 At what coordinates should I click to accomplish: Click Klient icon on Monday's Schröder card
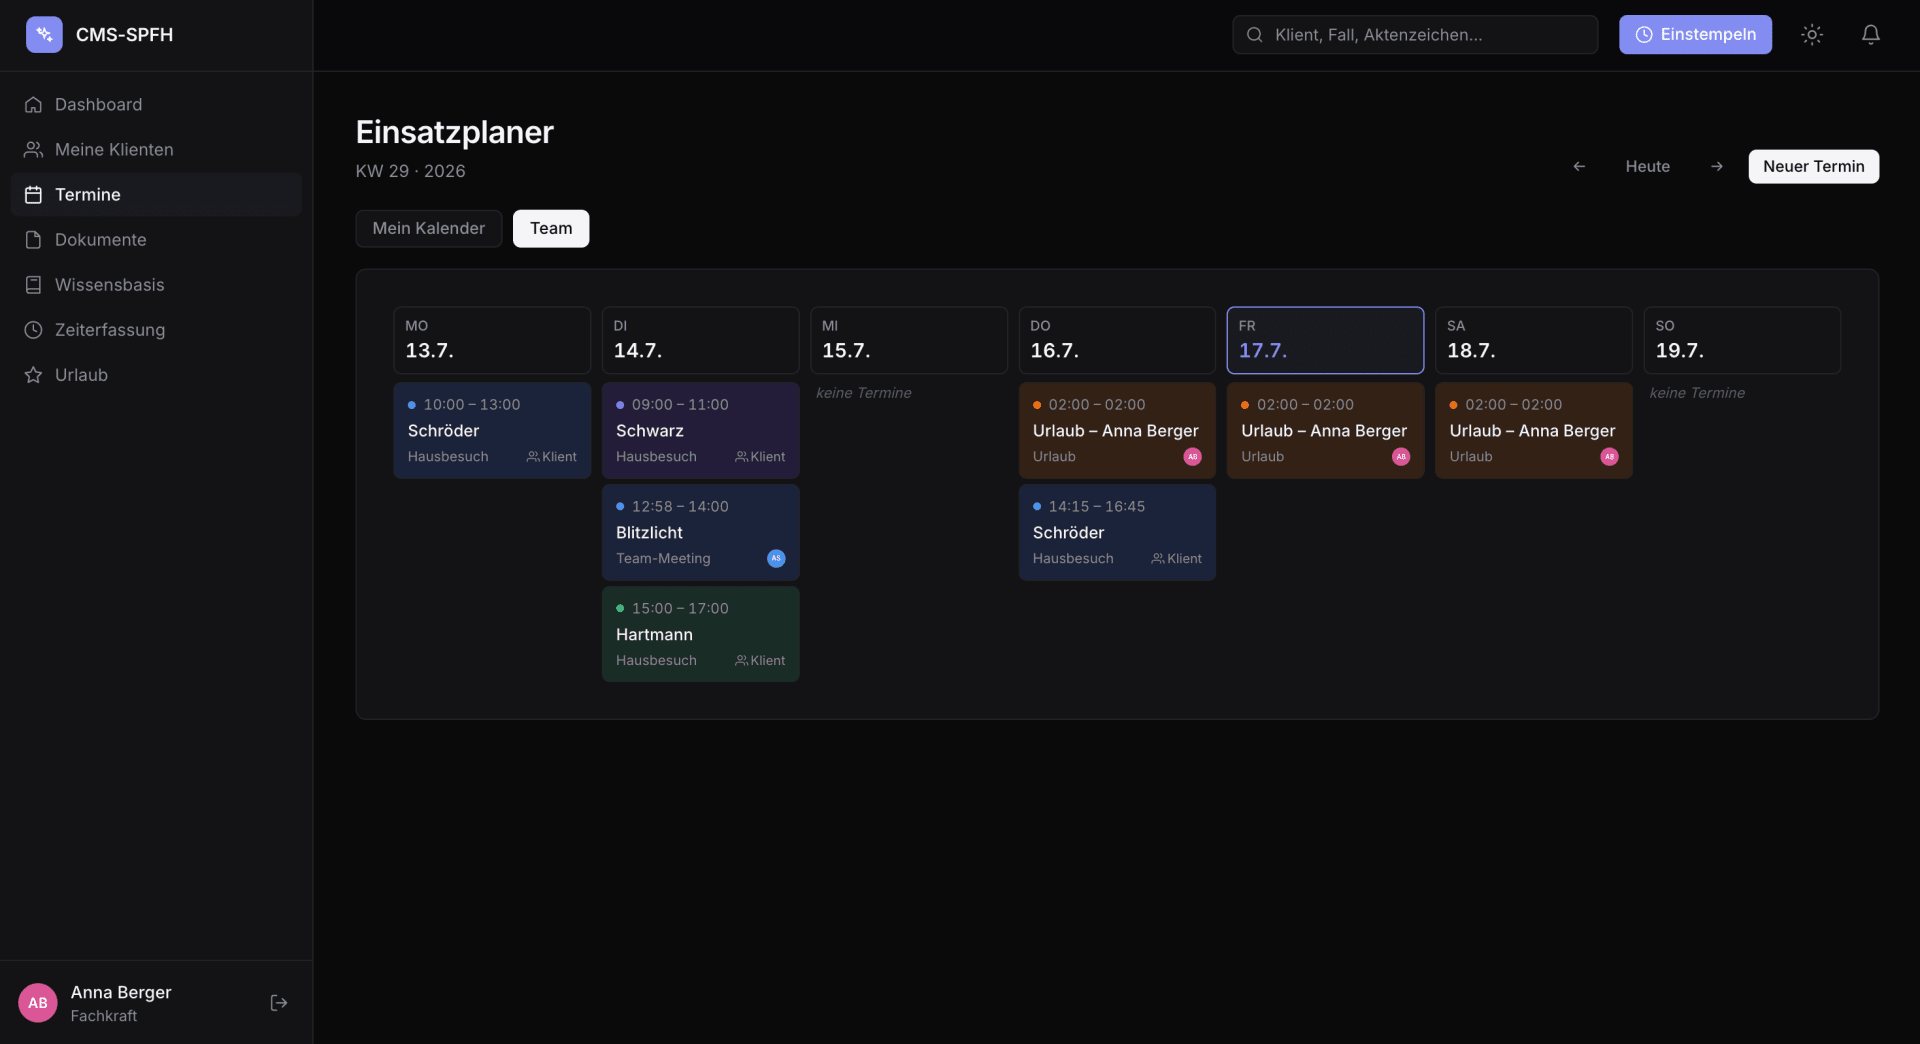(533, 457)
